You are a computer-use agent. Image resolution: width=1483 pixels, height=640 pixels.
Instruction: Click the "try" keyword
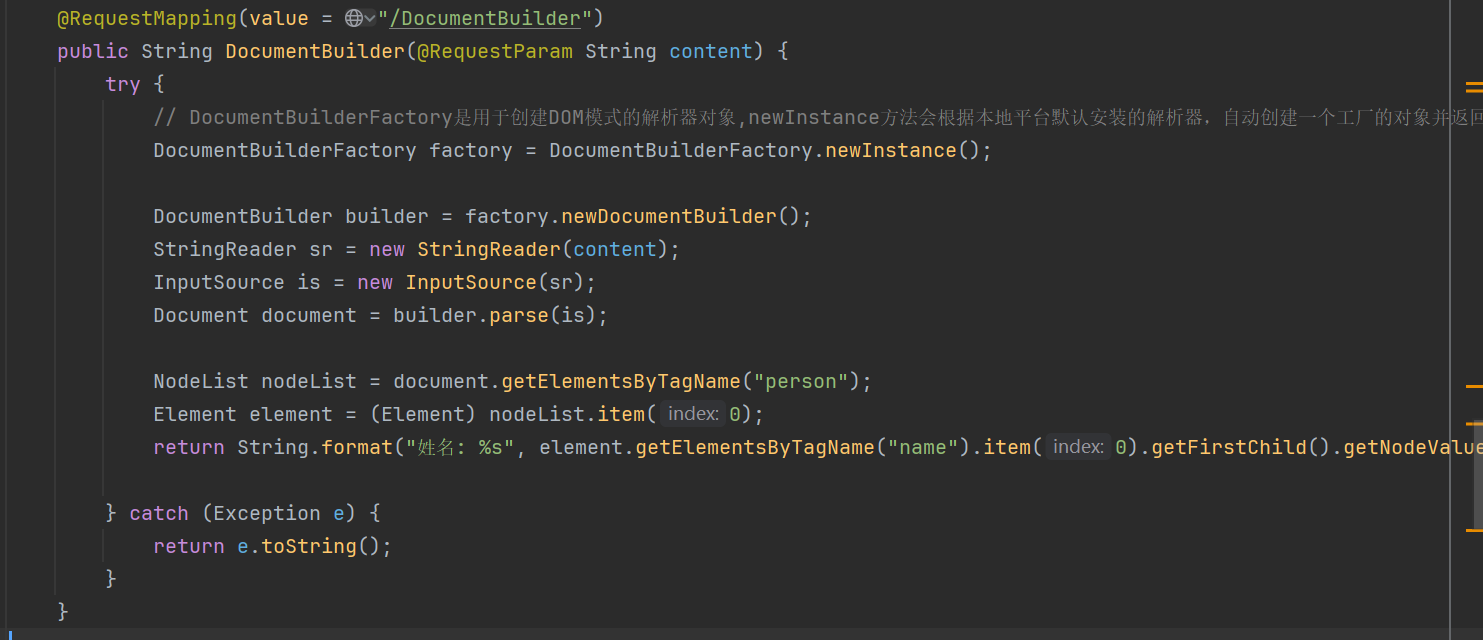point(123,84)
